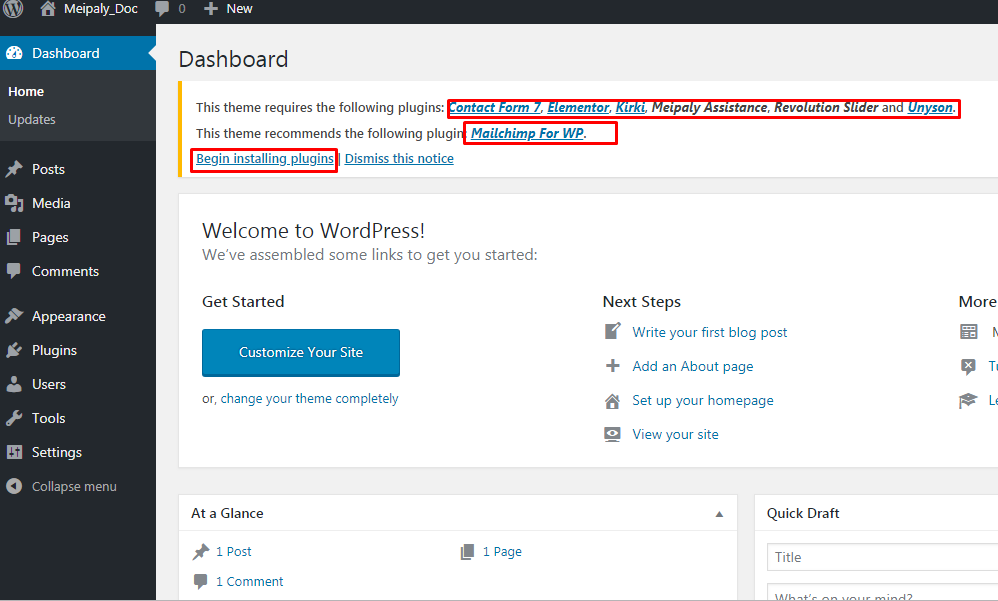Go to Updates submenu item

point(32,120)
